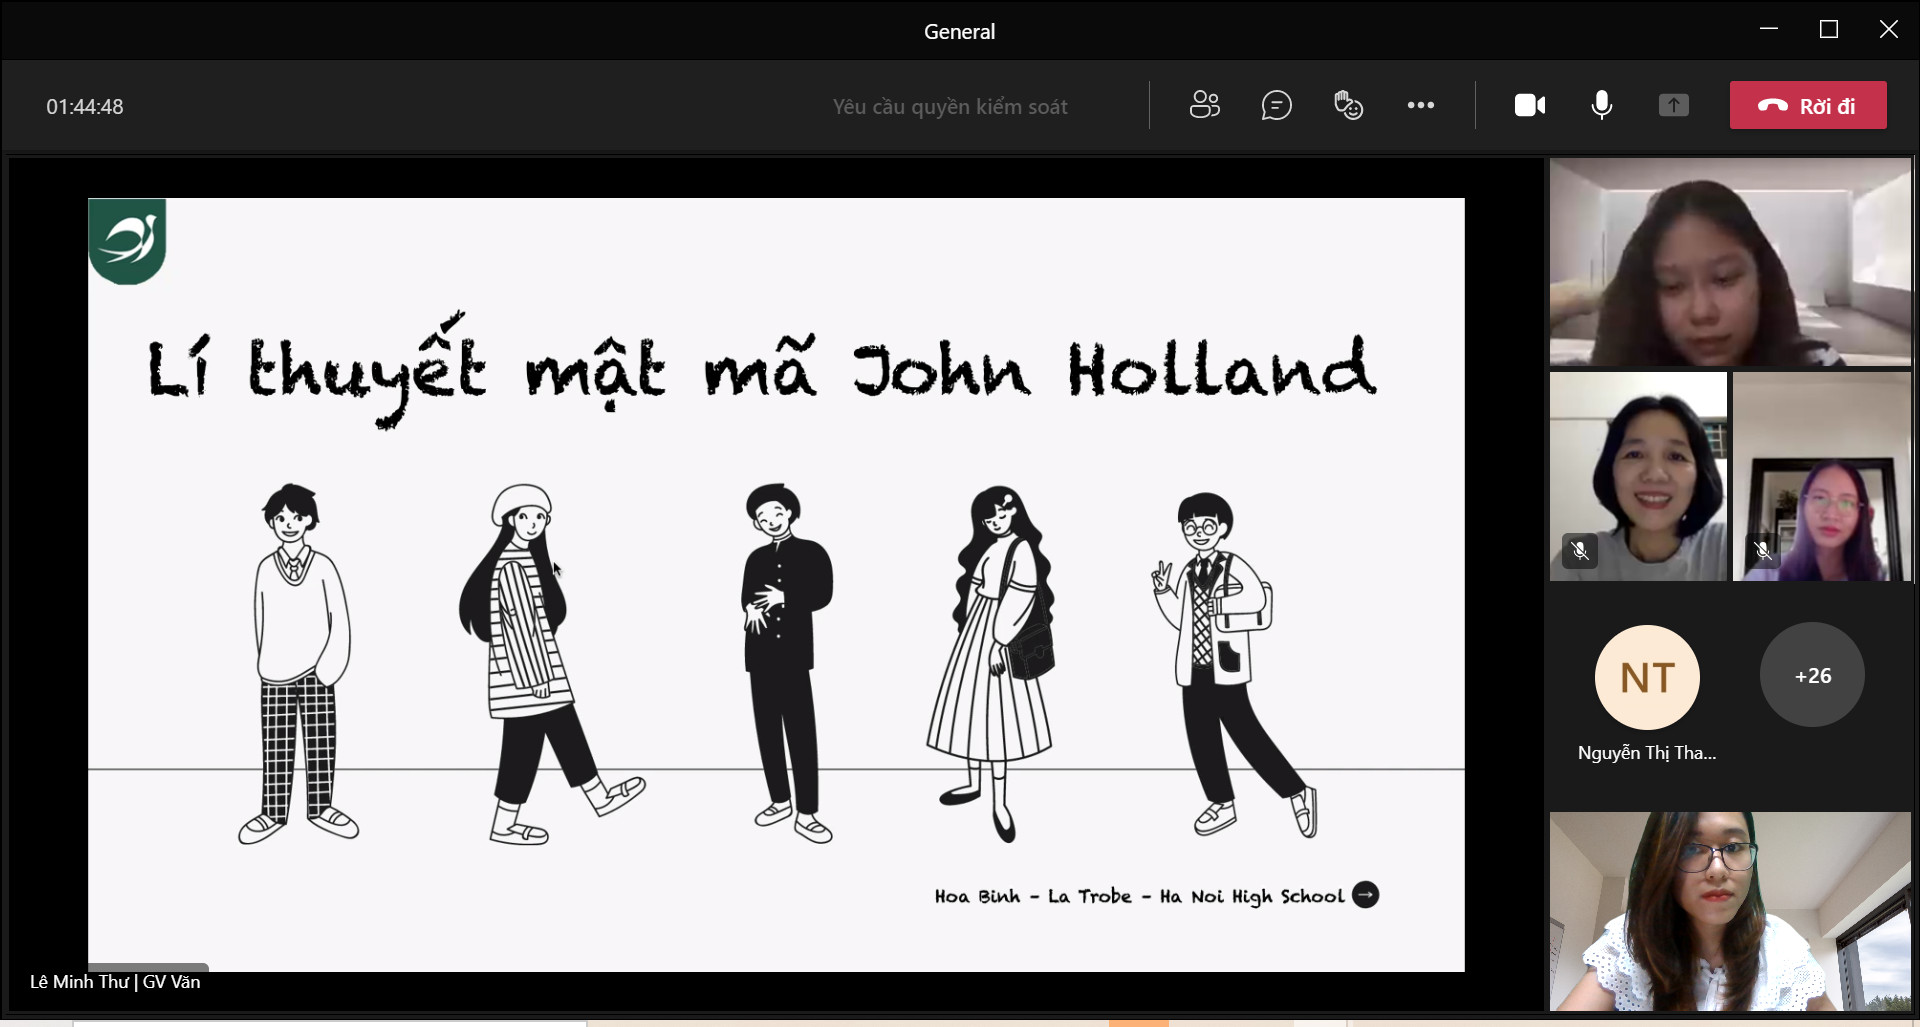Open more actions ellipsis menu
The height and width of the screenshot is (1027, 1920).
click(1420, 105)
